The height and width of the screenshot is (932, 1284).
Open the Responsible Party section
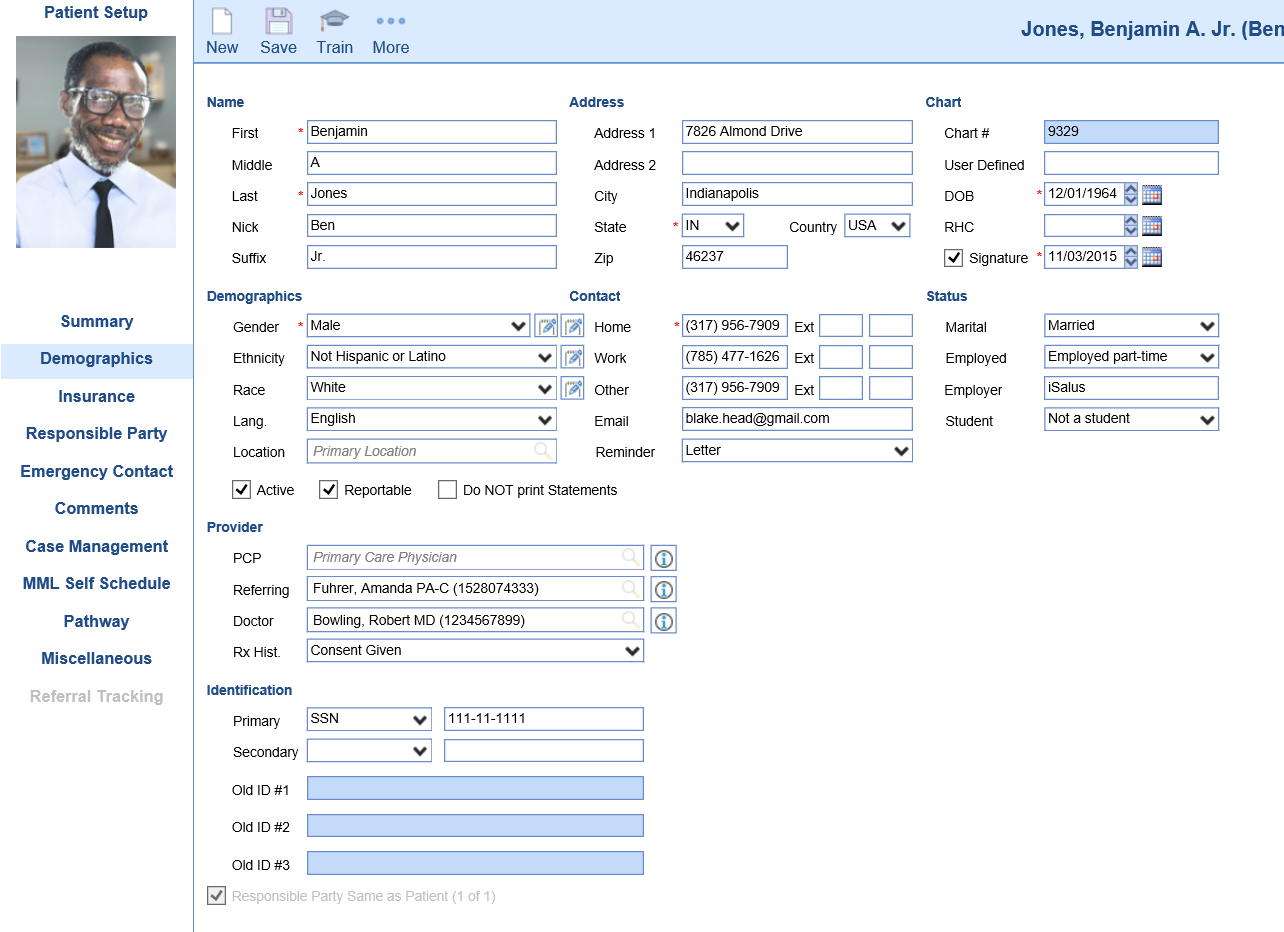[96, 433]
